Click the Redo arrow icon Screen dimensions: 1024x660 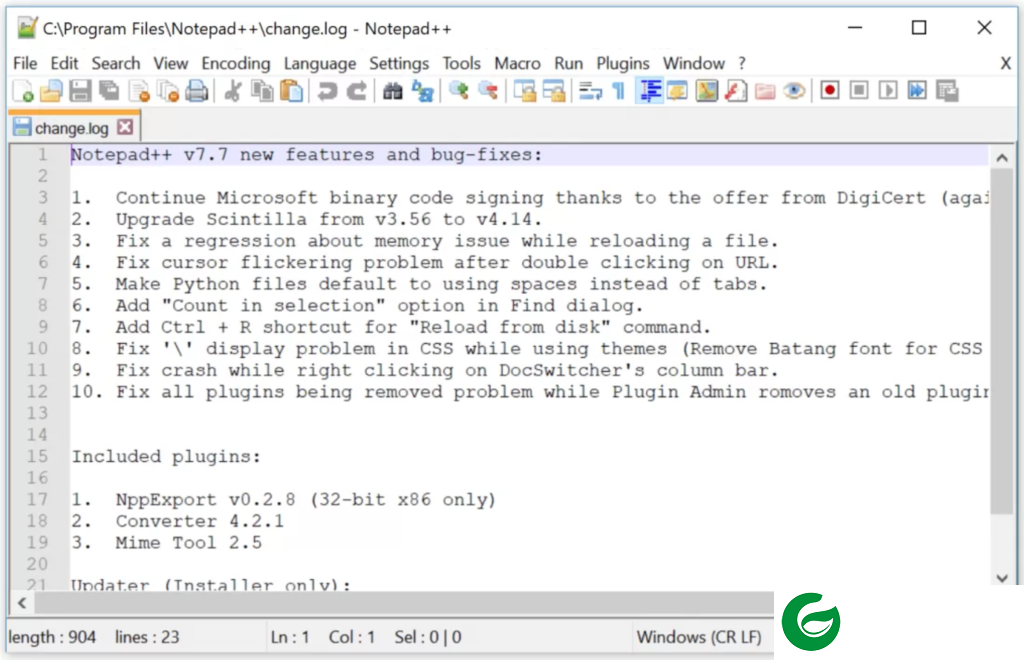click(x=357, y=91)
